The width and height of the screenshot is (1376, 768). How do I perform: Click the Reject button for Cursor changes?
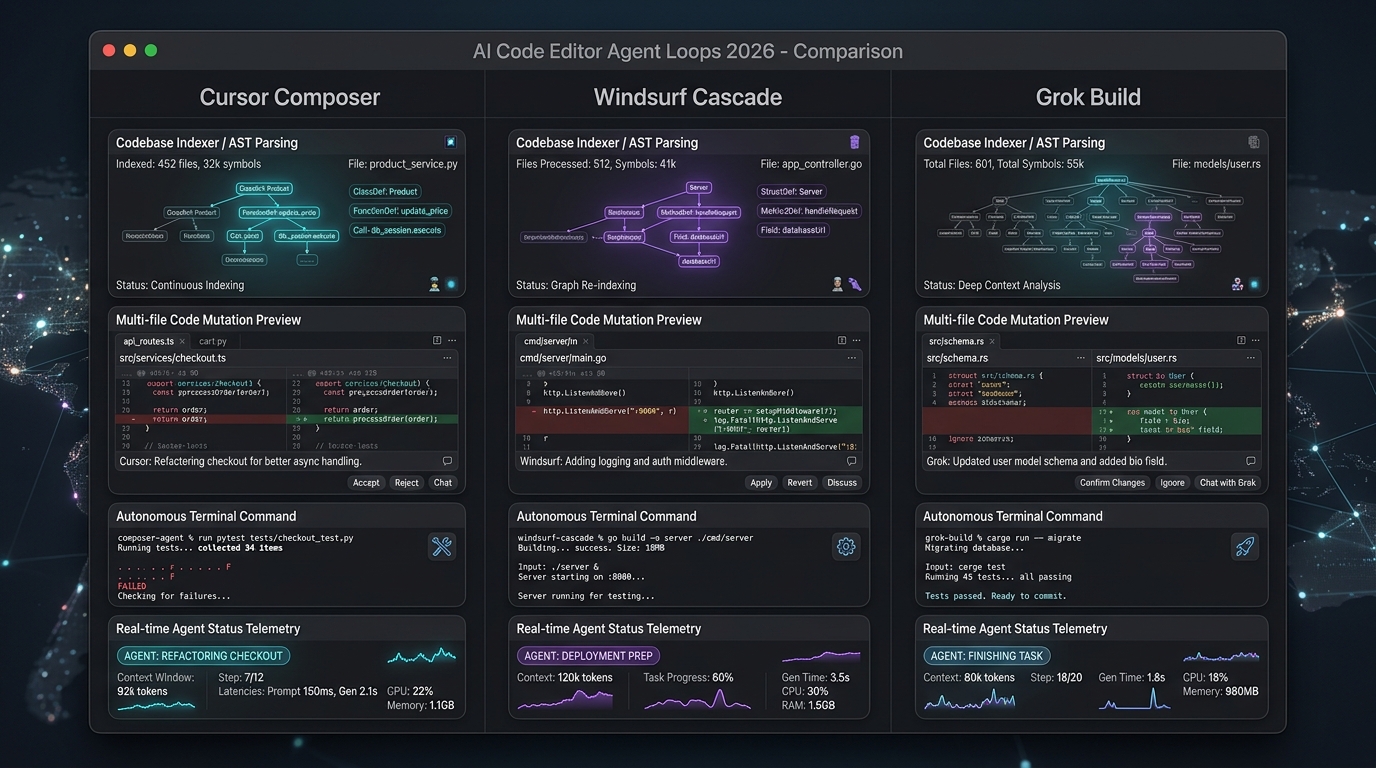coord(406,482)
